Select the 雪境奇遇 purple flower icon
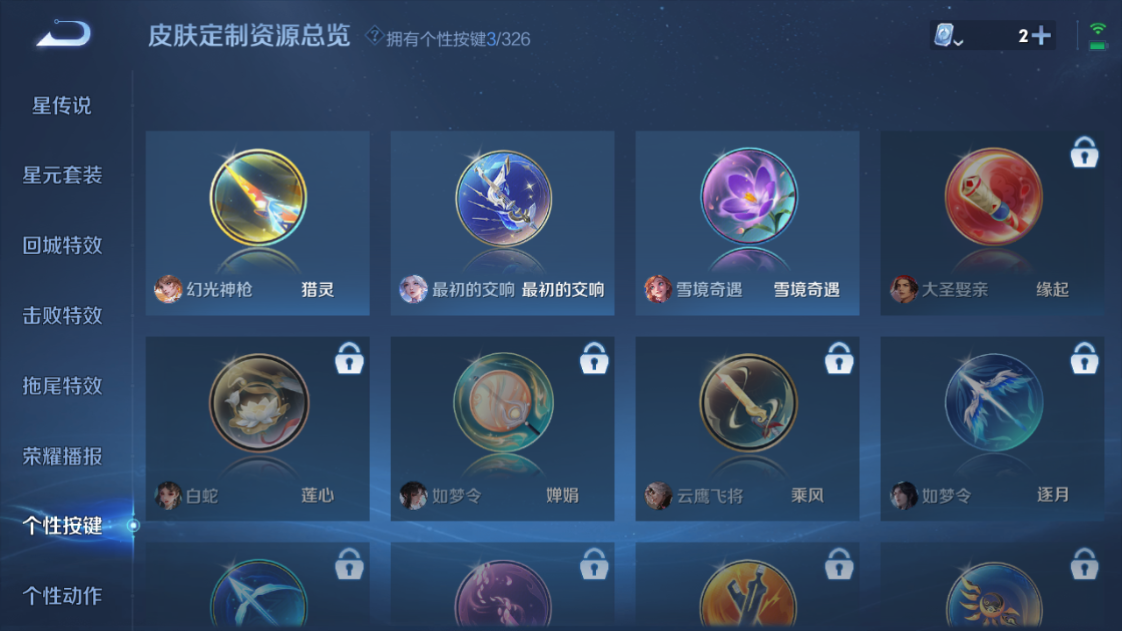The image size is (1122, 631). click(748, 196)
